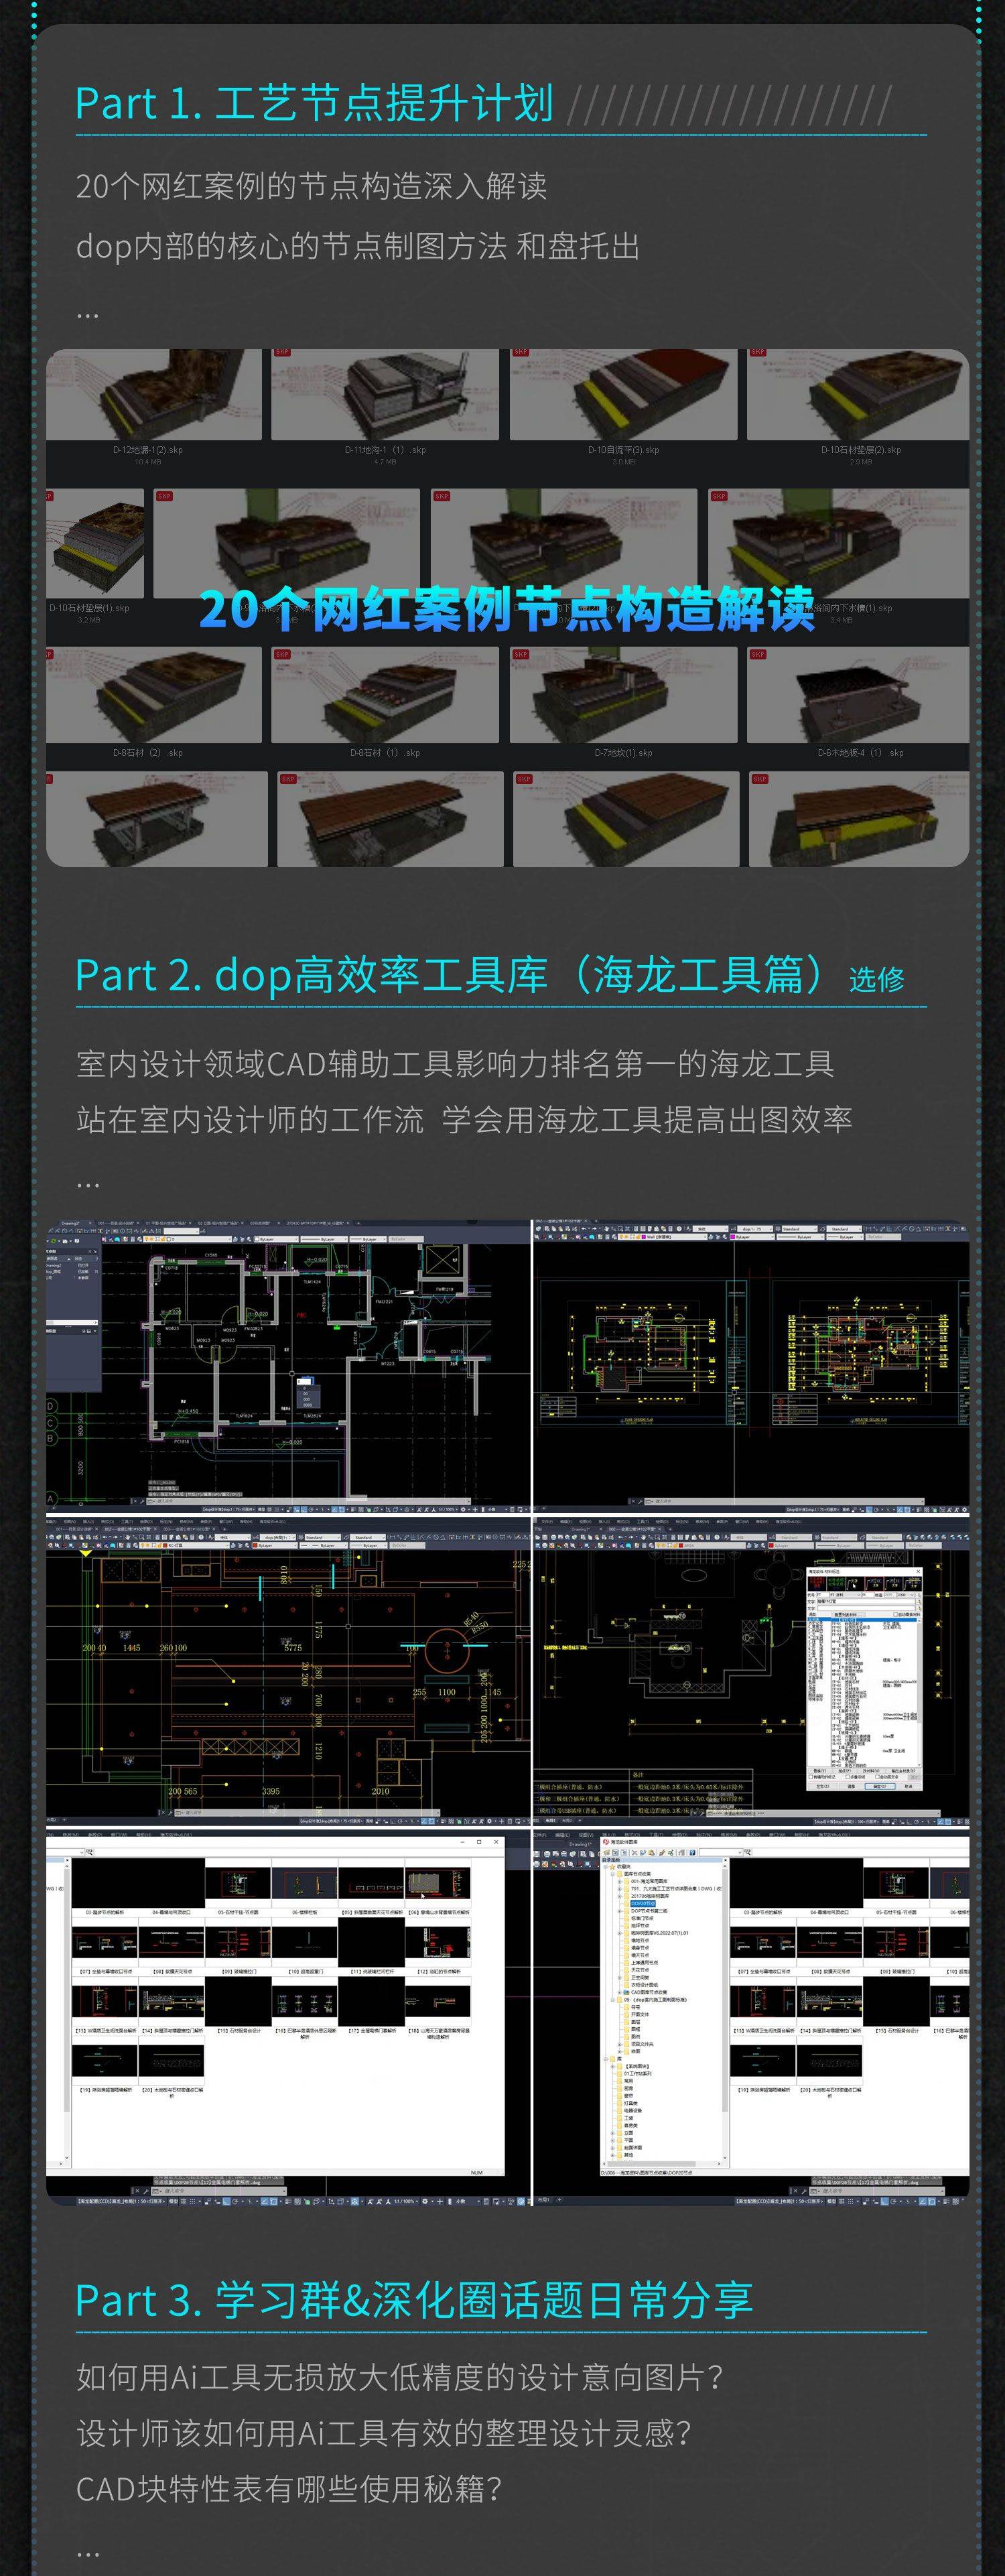Image resolution: width=1005 pixels, height=2576 pixels.
Task: Open the 【系统图块】 folder in tree
Action: [637, 2066]
